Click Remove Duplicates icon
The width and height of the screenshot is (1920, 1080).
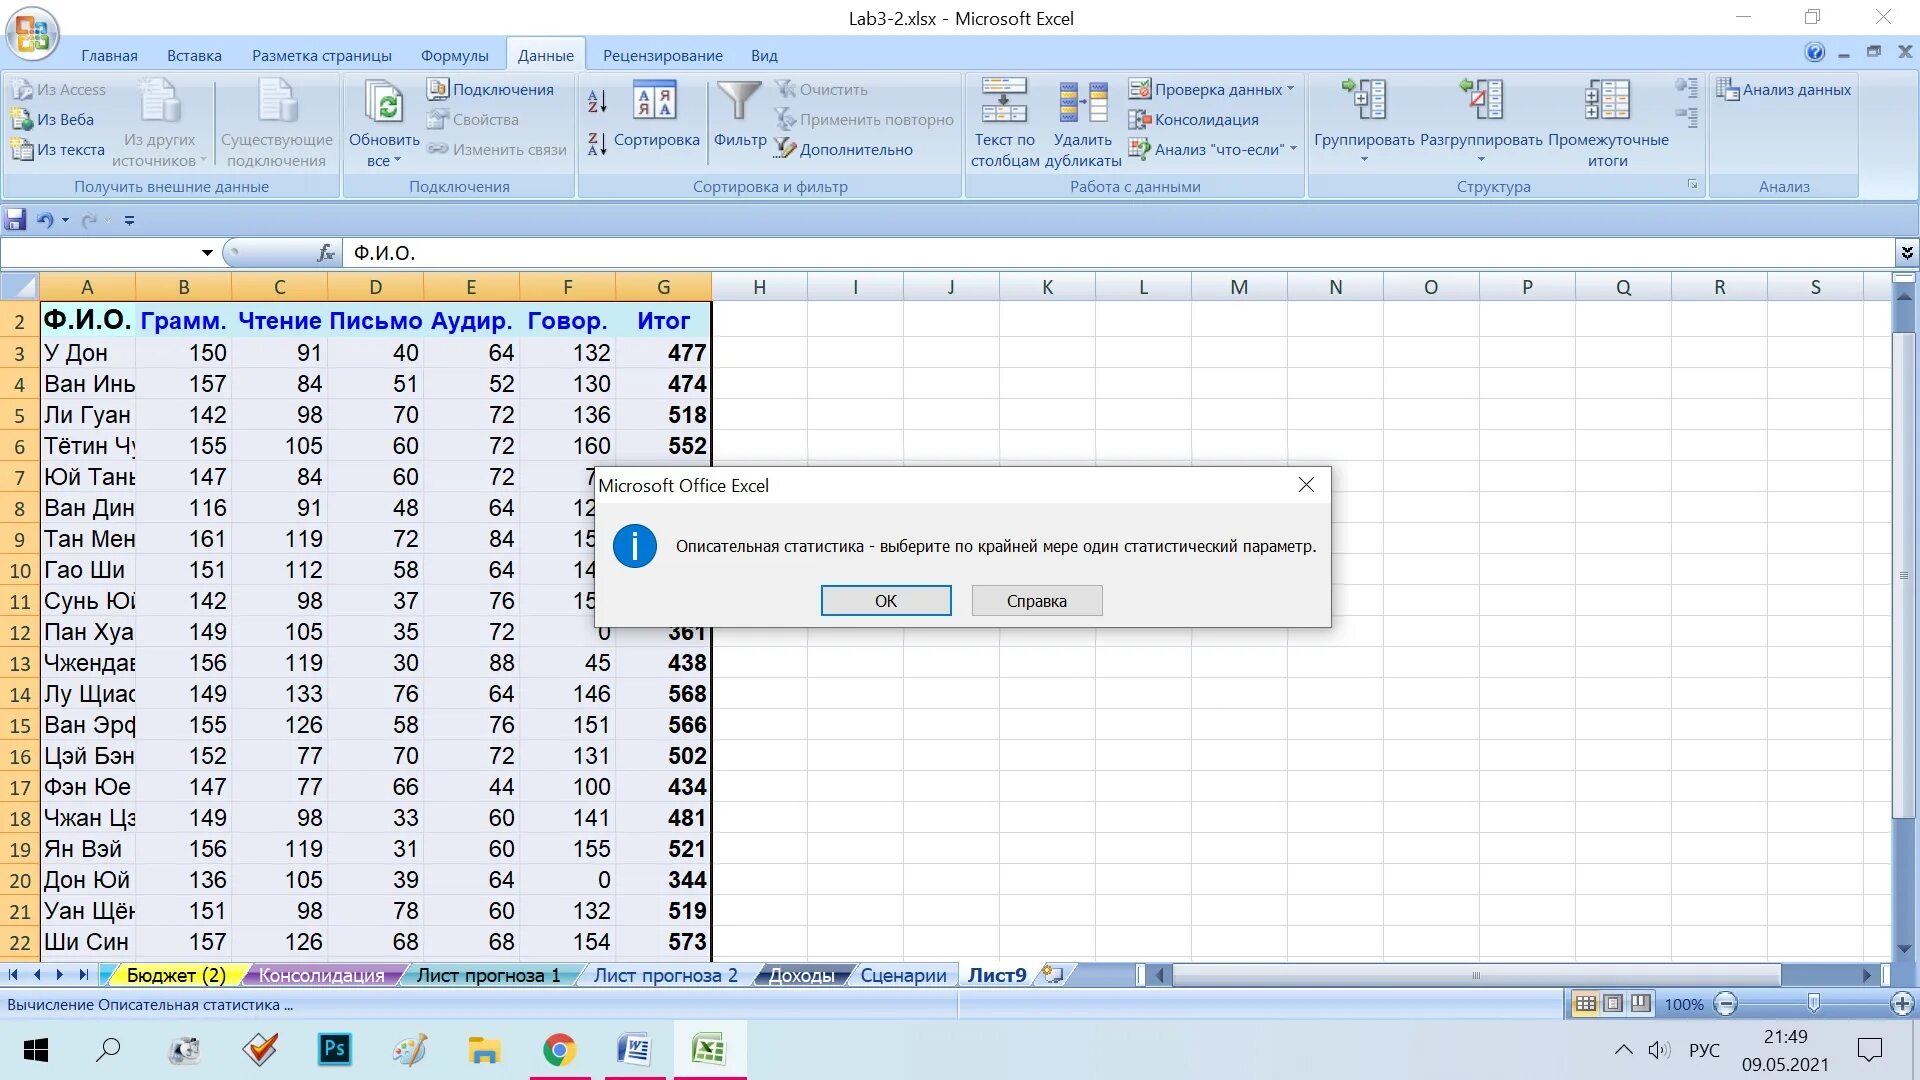pyautogui.click(x=1083, y=102)
